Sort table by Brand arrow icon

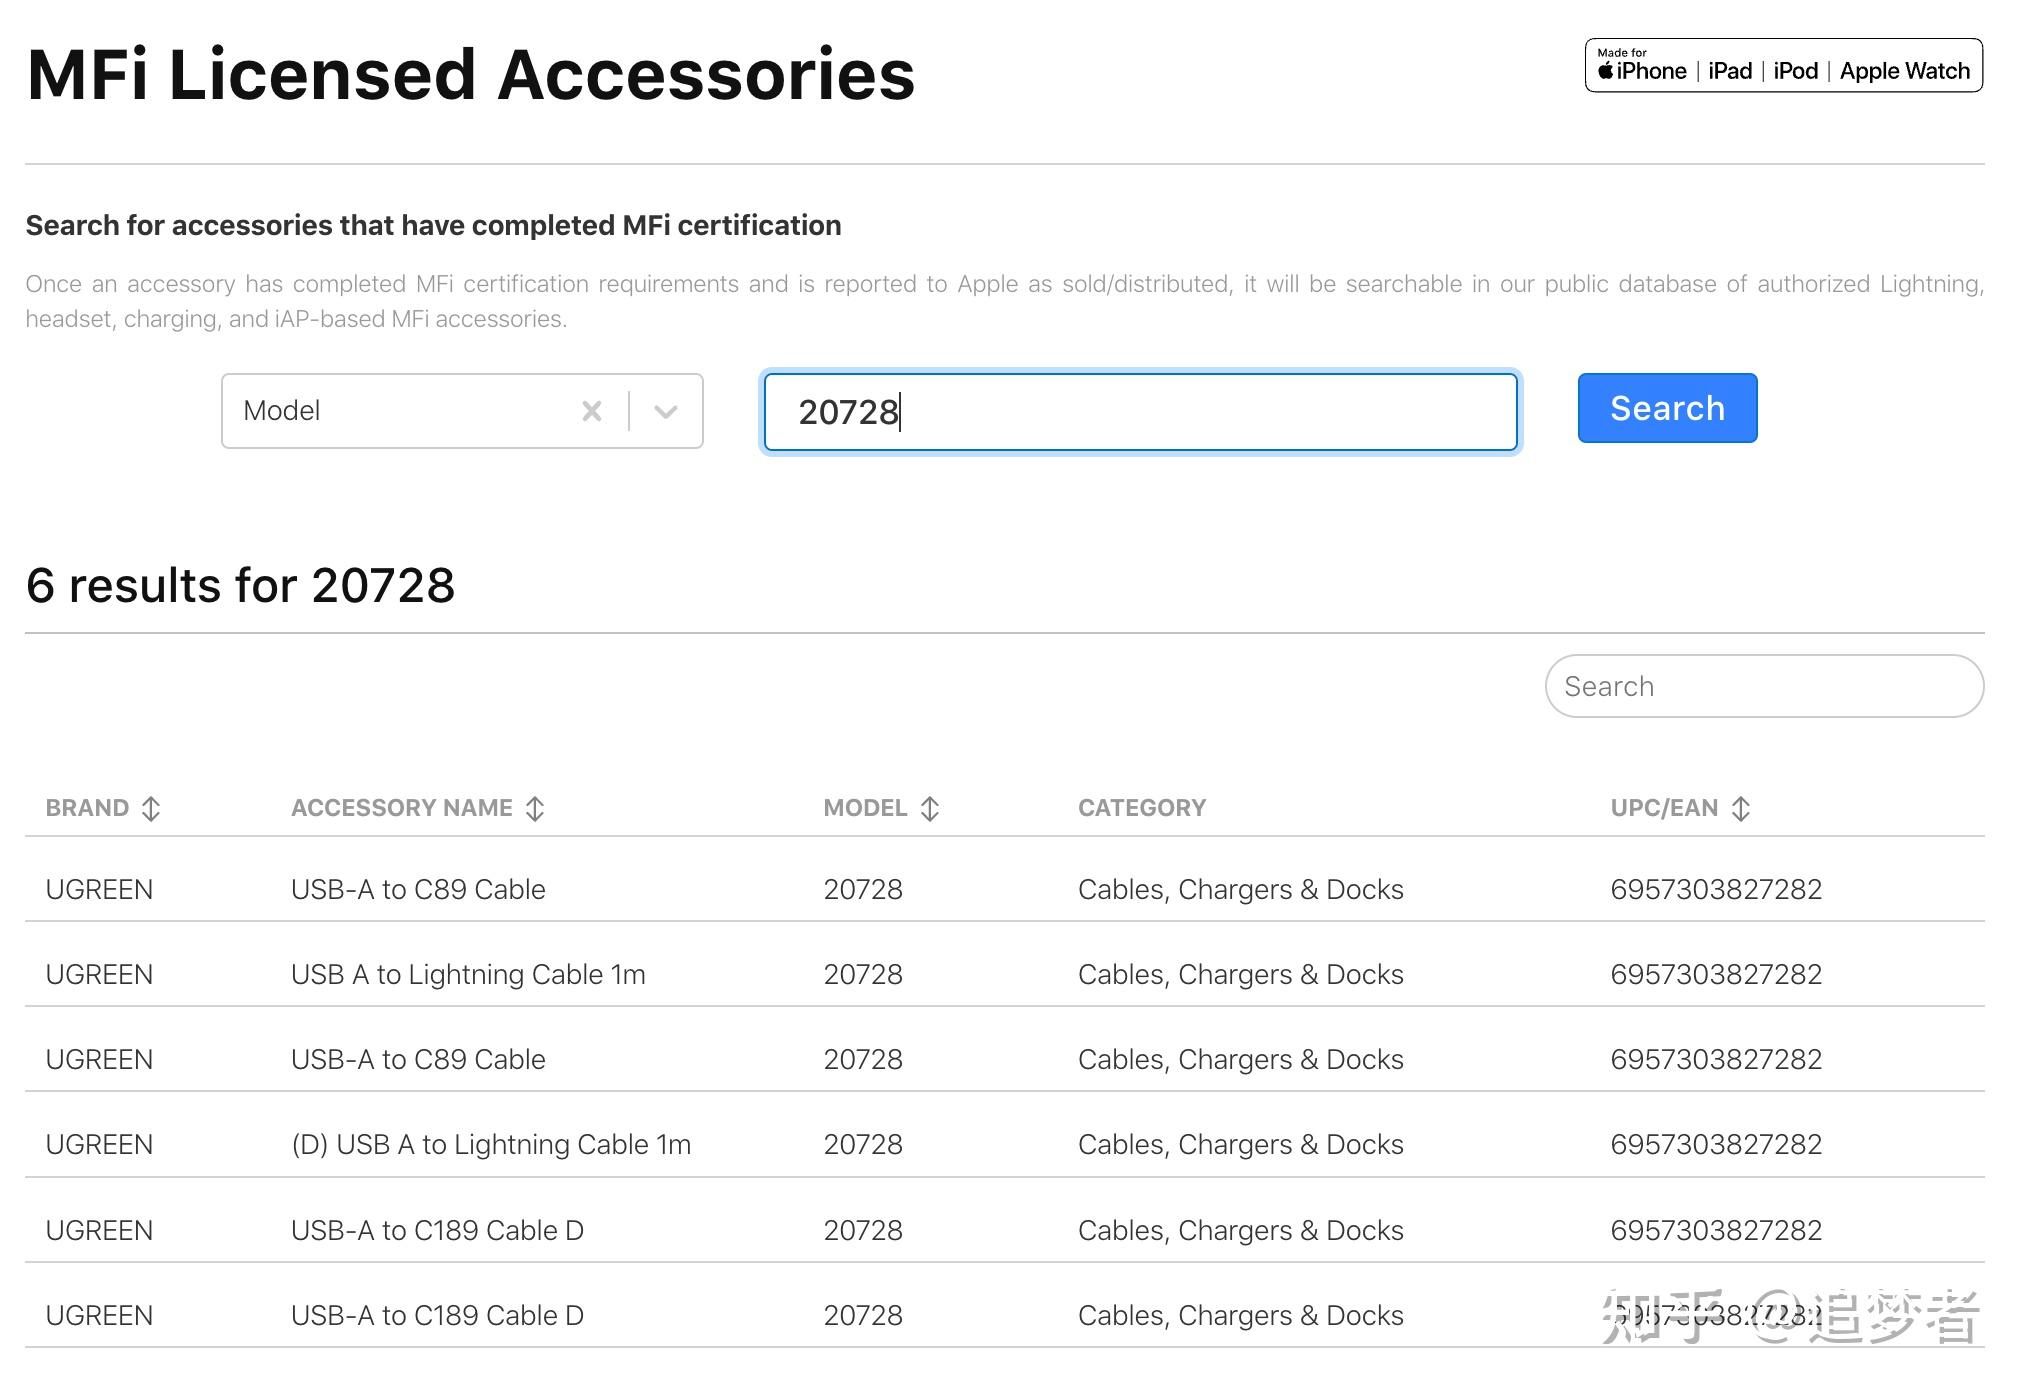[151, 808]
